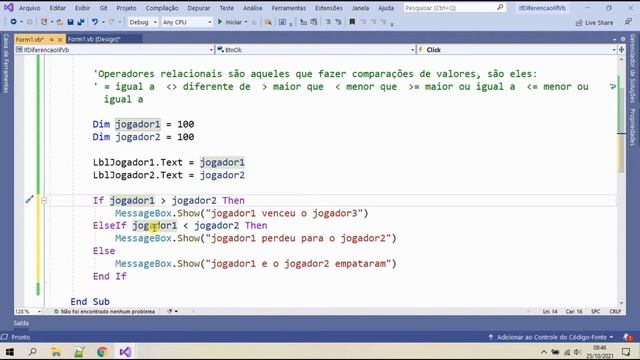Open the Extensões menu
The image size is (640, 360).
[329, 8]
